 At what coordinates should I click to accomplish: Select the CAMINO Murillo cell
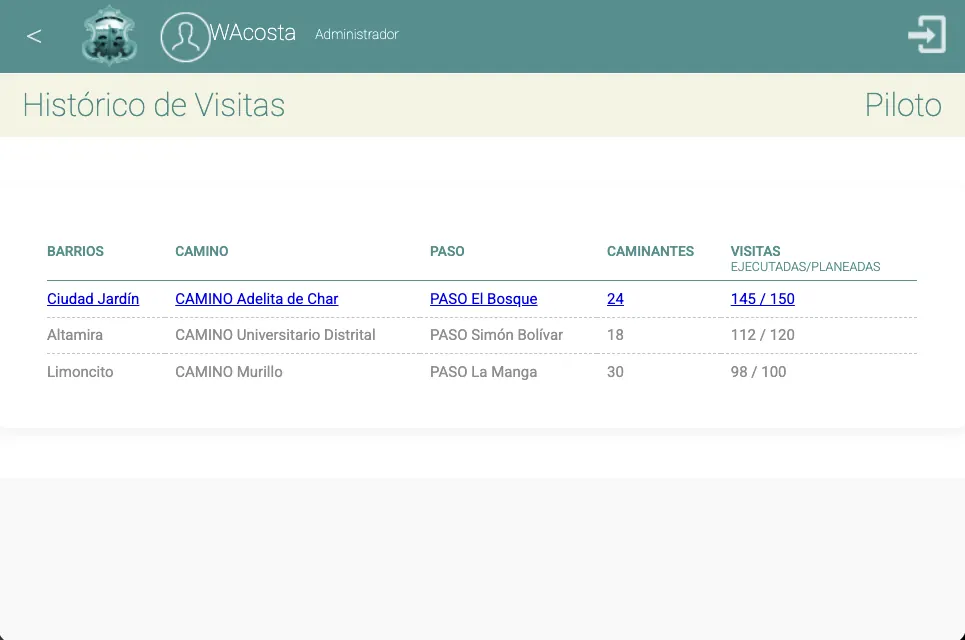(x=229, y=372)
